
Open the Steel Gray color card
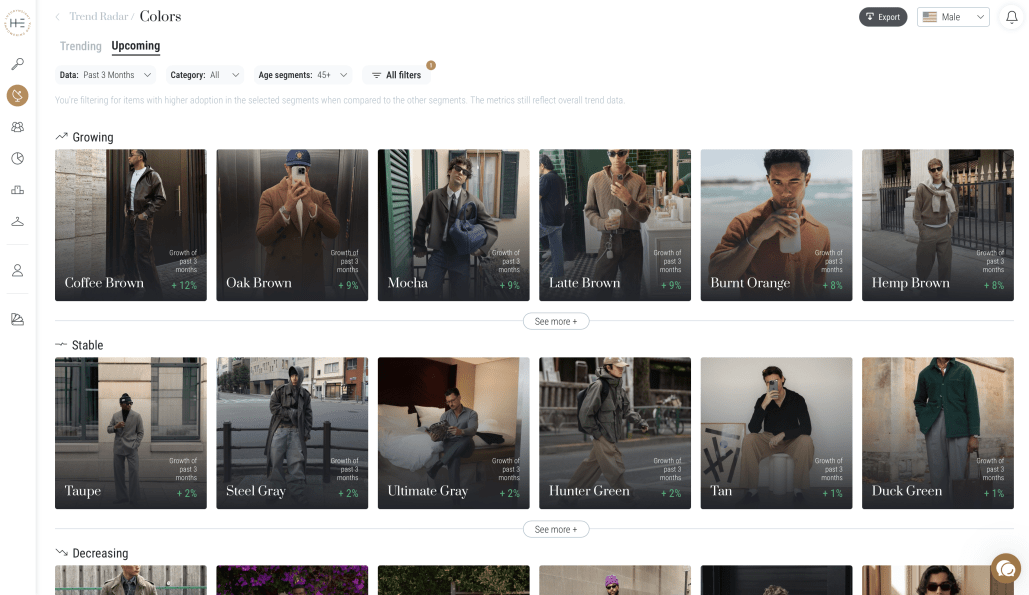coord(292,433)
